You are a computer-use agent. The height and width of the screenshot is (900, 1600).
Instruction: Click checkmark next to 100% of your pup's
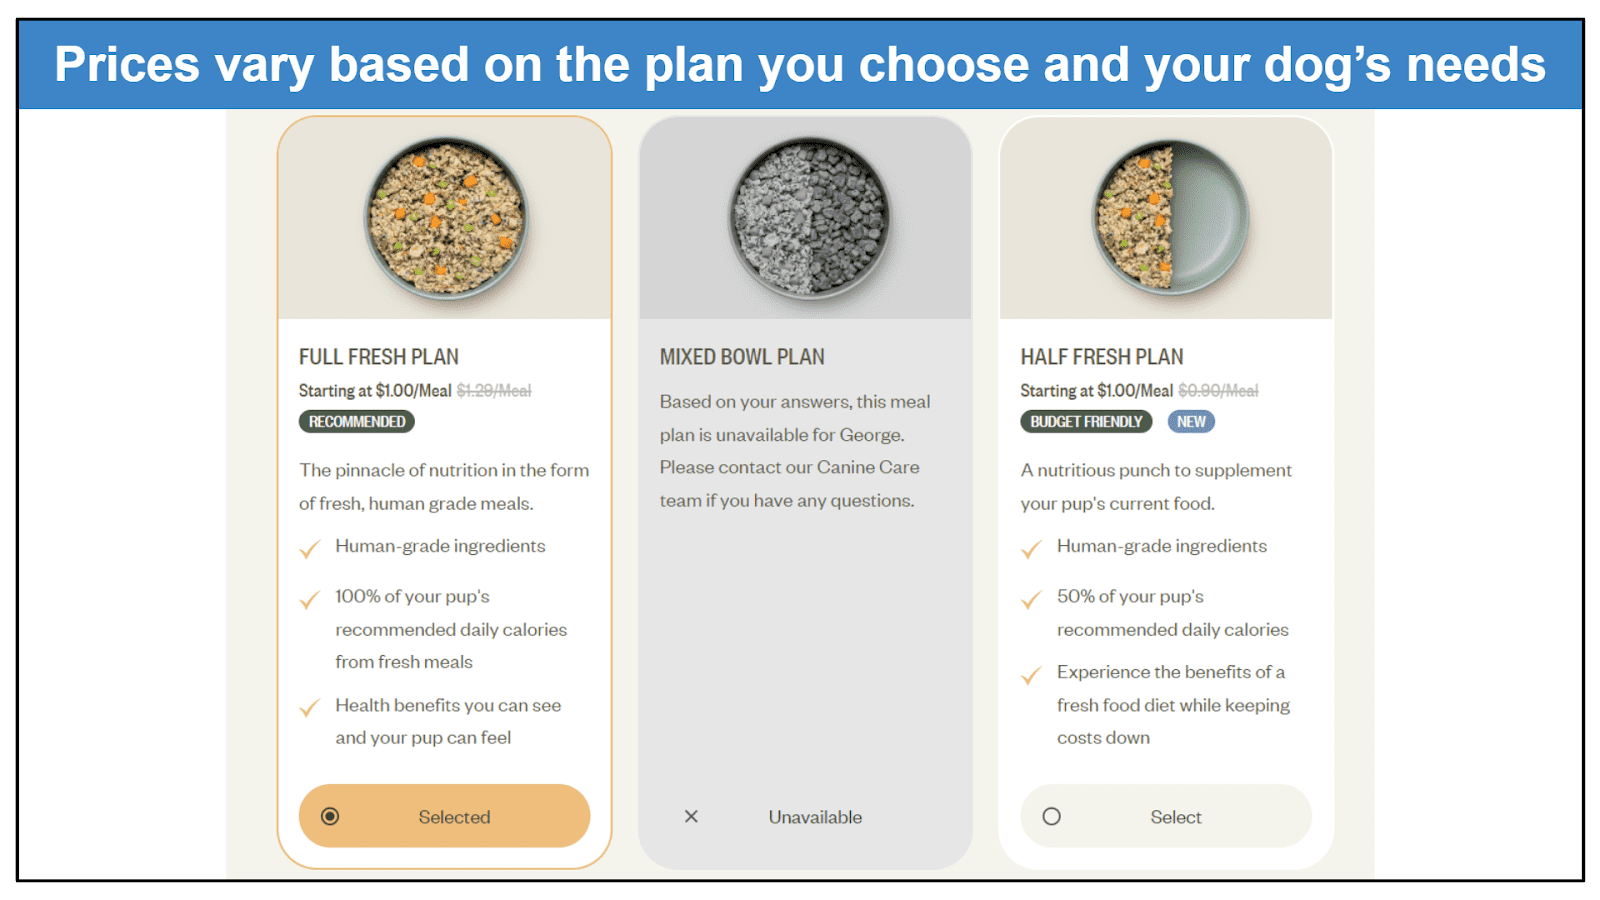point(310,599)
